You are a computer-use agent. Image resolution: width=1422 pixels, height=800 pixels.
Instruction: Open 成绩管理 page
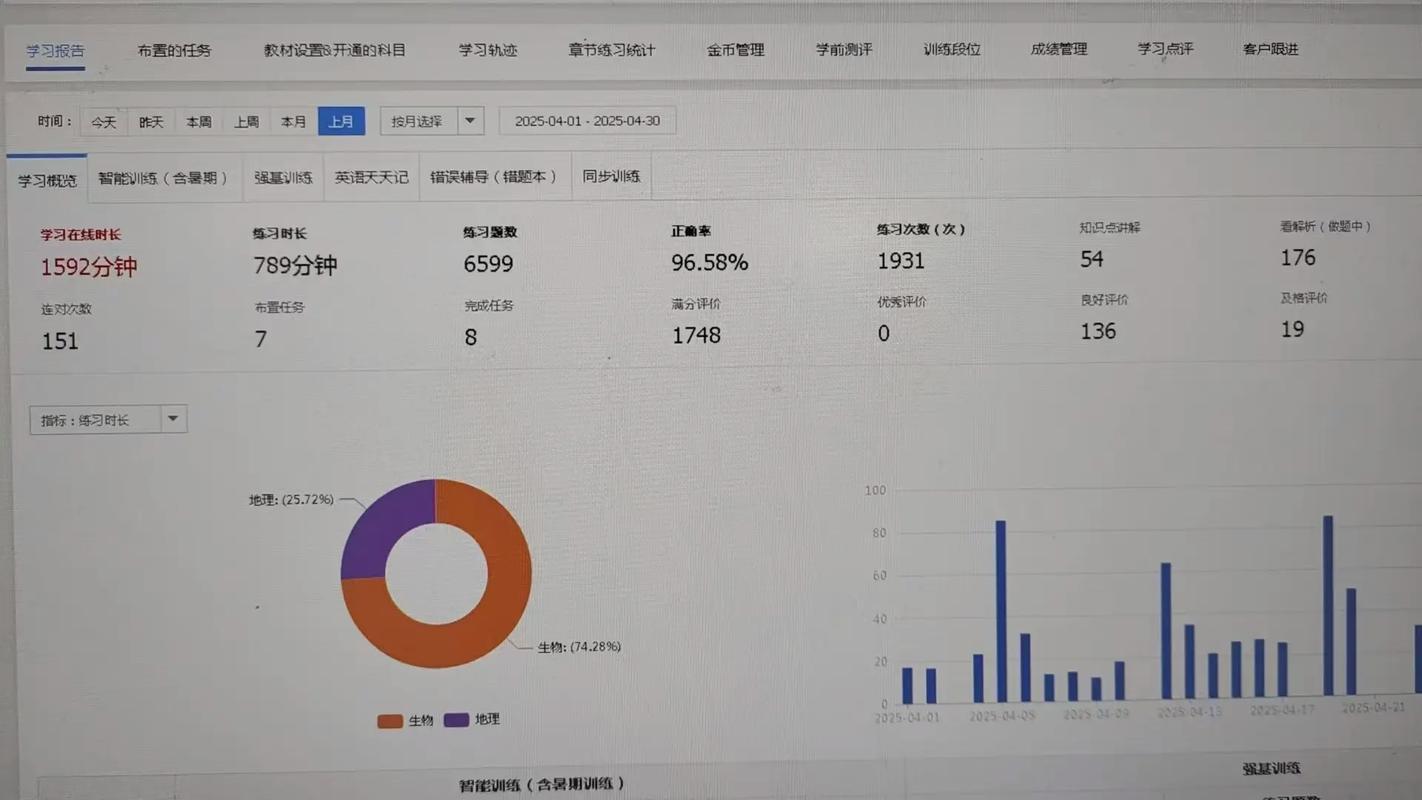point(1059,49)
